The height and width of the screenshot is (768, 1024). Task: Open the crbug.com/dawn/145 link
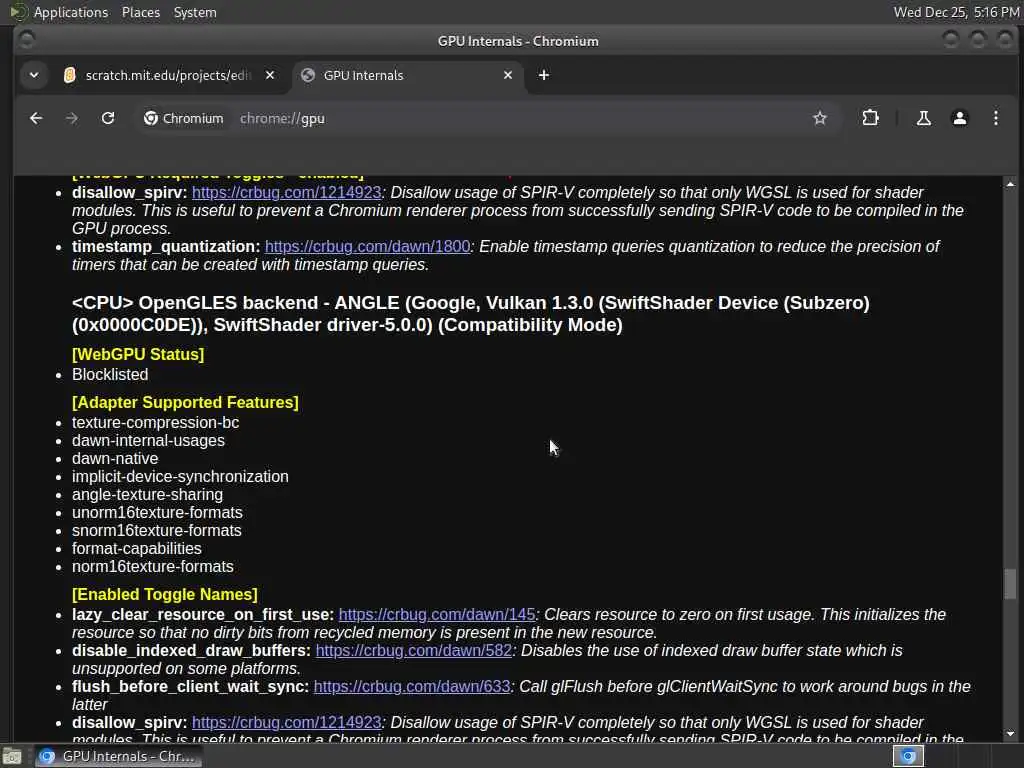click(436, 615)
